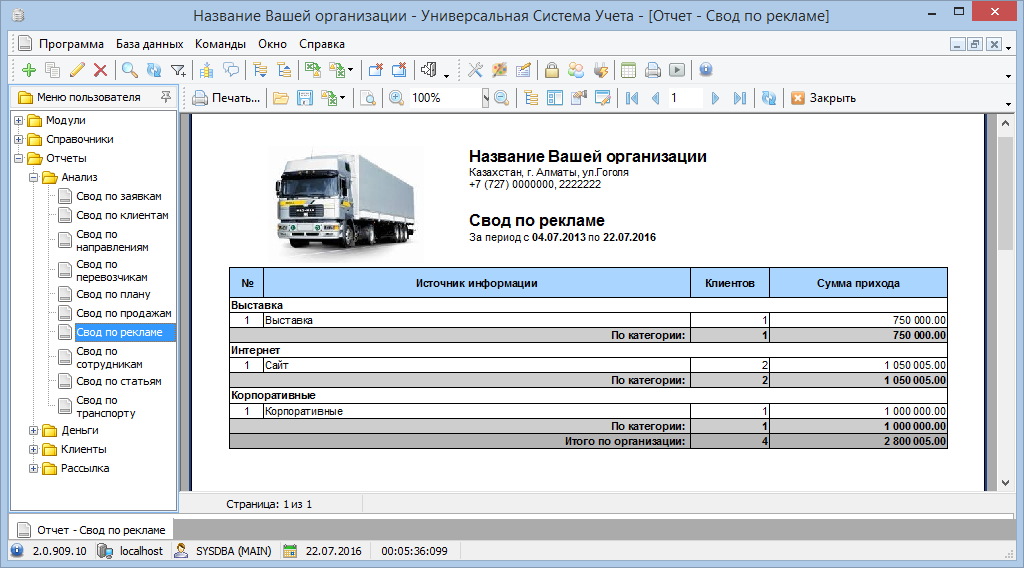Go to the last report page
Image resolution: width=1024 pixels, height=568 pixels.
click(739, 98)
